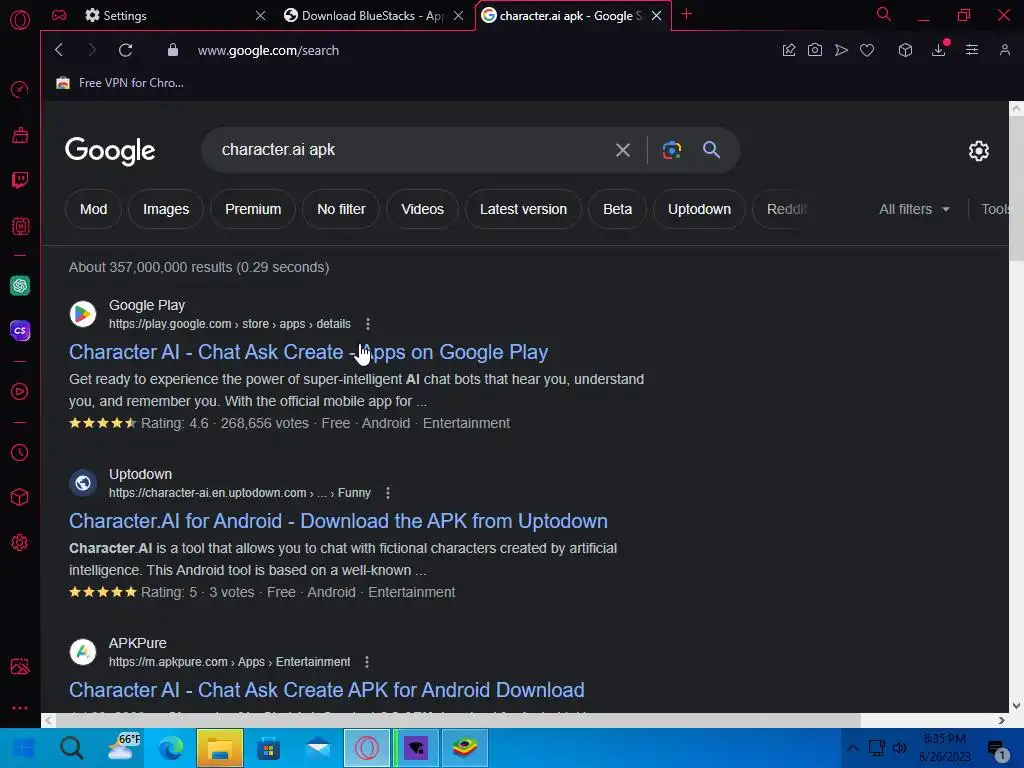Click the vertical page scrollbar
The width and height of the screenshot is (1024, 768).
click(1016, 189)
